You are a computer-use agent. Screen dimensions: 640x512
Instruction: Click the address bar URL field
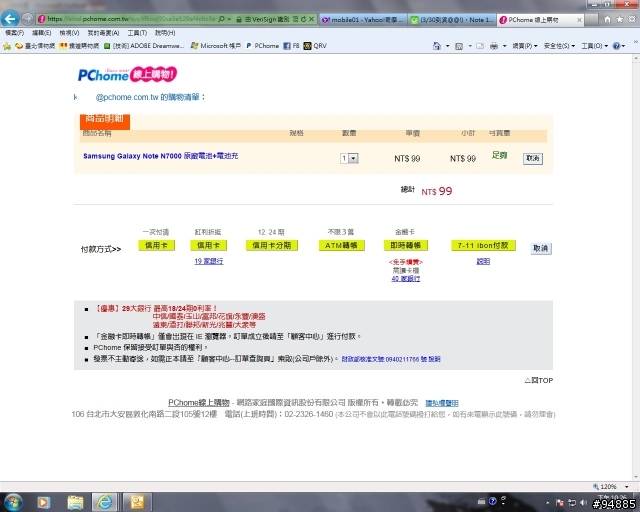click(133, 19)
